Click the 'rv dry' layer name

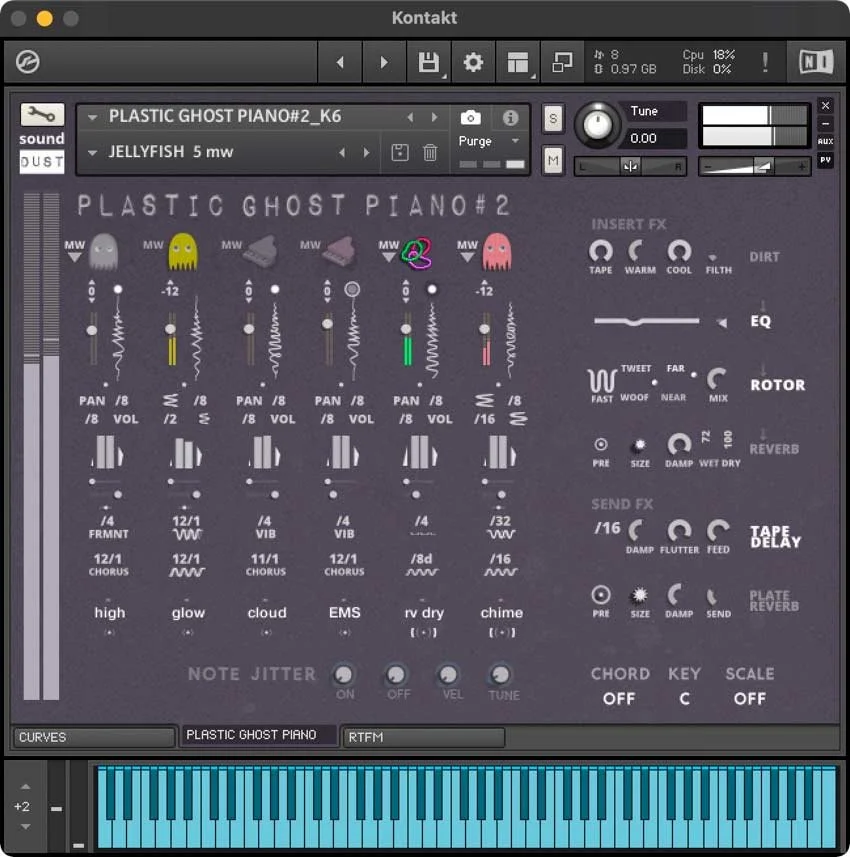coord(424,613)
